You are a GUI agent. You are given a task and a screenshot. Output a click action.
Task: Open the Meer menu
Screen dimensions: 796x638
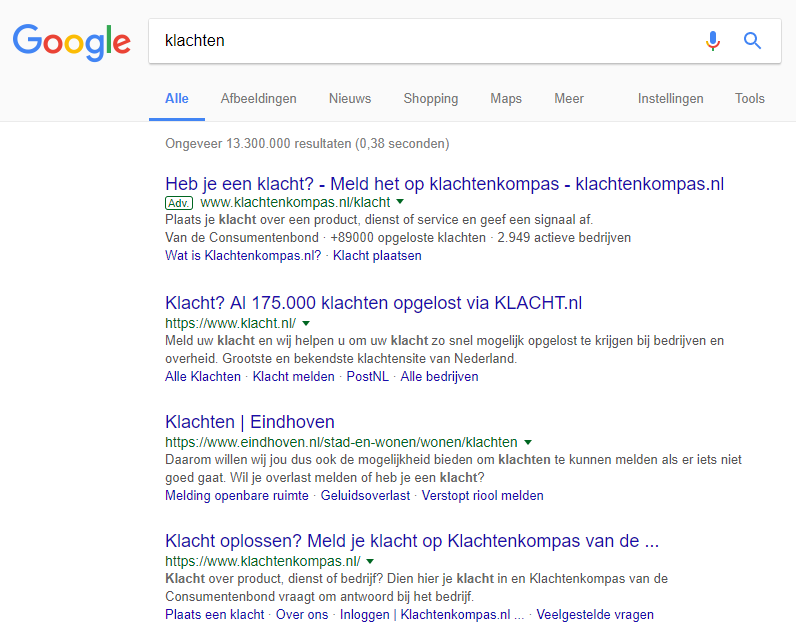click(x=569, y=99)
